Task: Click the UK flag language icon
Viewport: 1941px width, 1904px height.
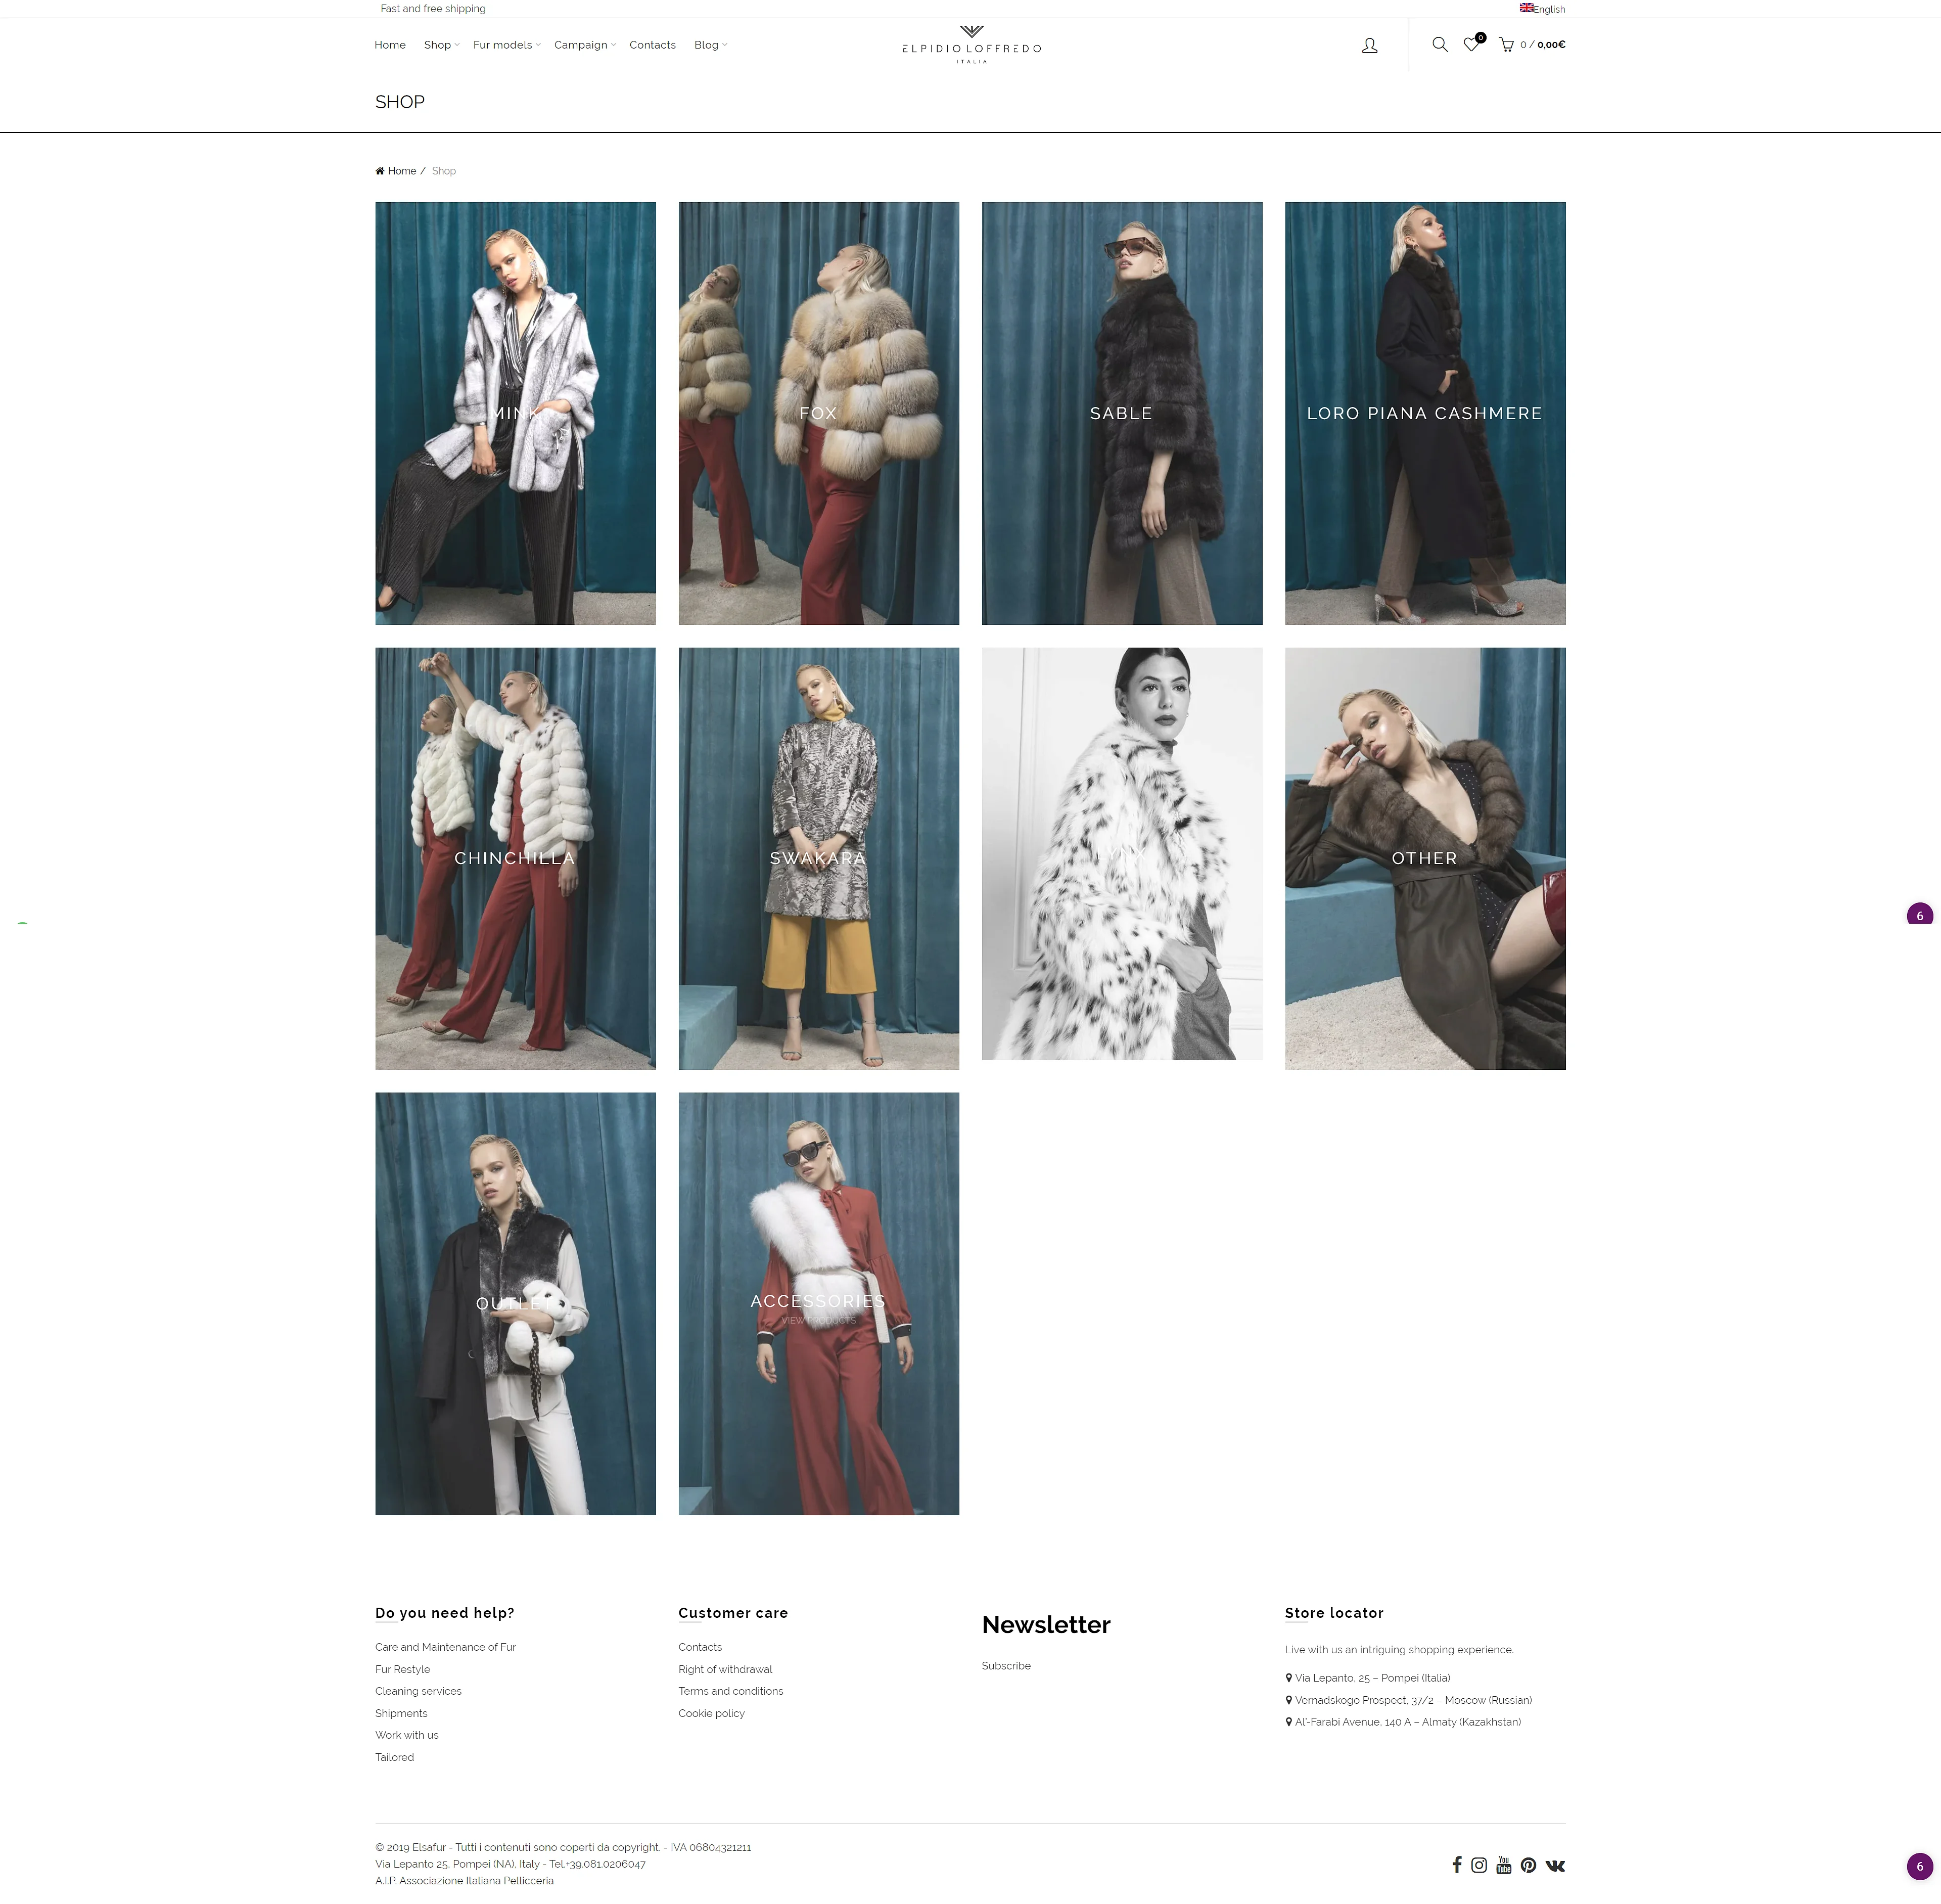Action: coord(1526,8)
